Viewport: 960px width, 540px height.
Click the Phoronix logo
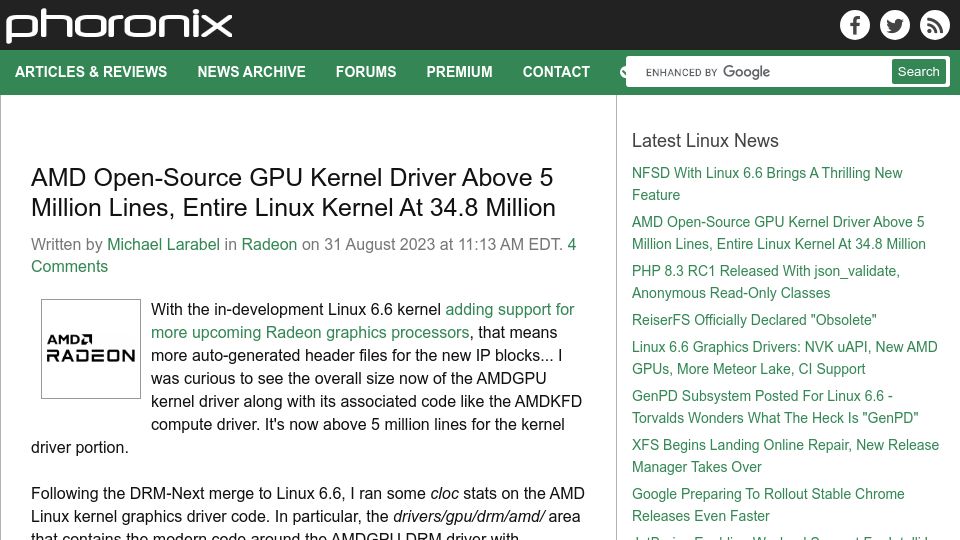click(x=119, y=26)
